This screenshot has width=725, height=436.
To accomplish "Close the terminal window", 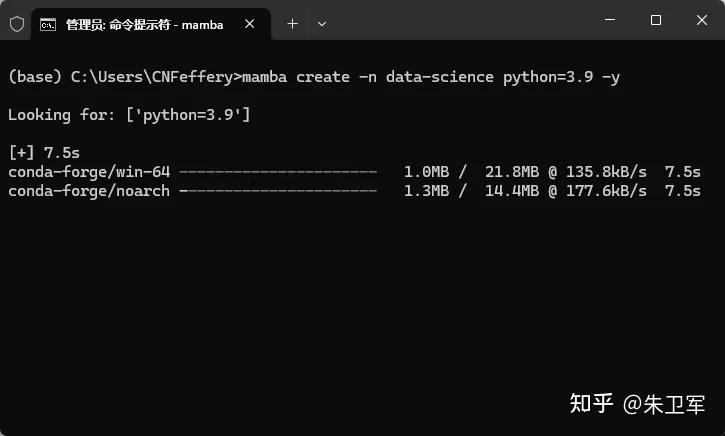I will pyautogui.click(x=702, y=20).
